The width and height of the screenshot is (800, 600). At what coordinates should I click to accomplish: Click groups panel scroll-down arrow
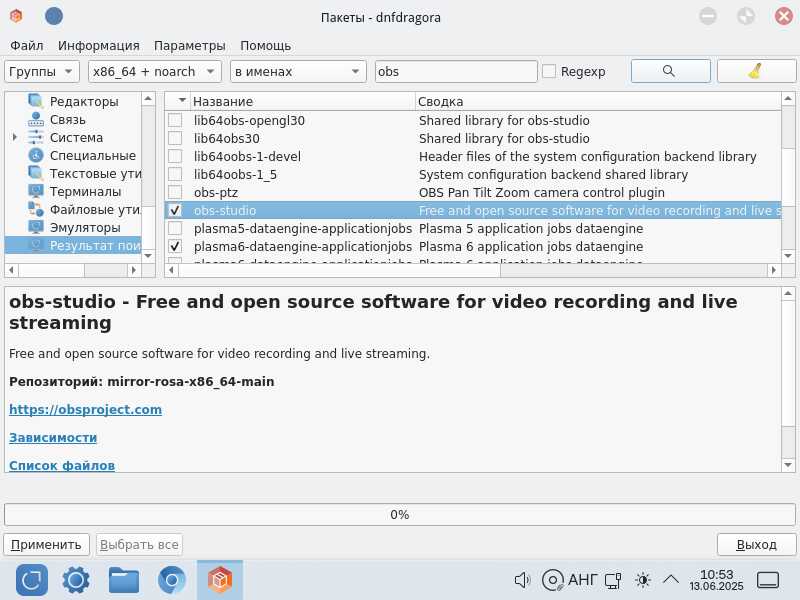(148, 255)
